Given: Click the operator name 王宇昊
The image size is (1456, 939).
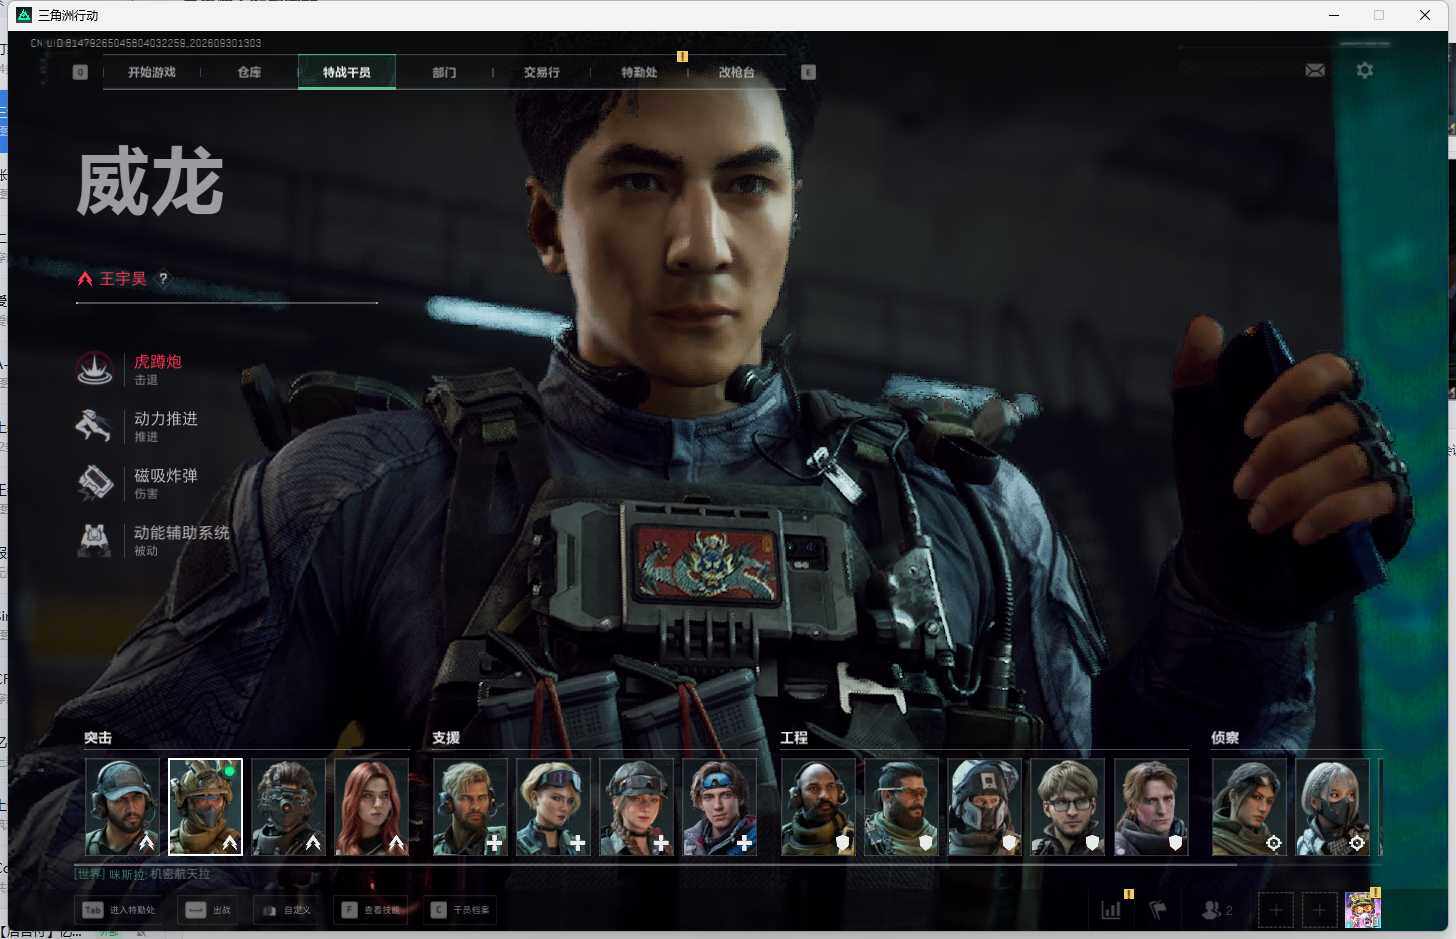Looking at the screenshot, I should pos(123,279).
